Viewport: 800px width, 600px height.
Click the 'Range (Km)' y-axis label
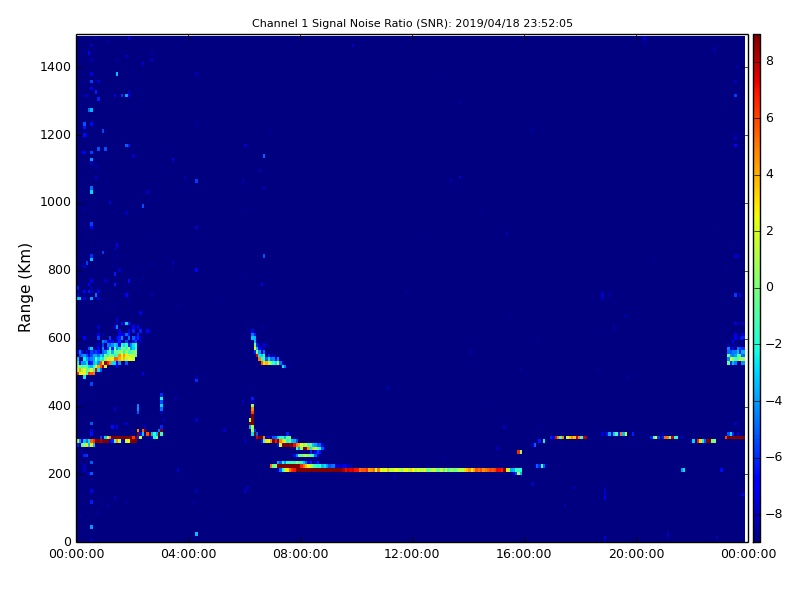[24, 288]
